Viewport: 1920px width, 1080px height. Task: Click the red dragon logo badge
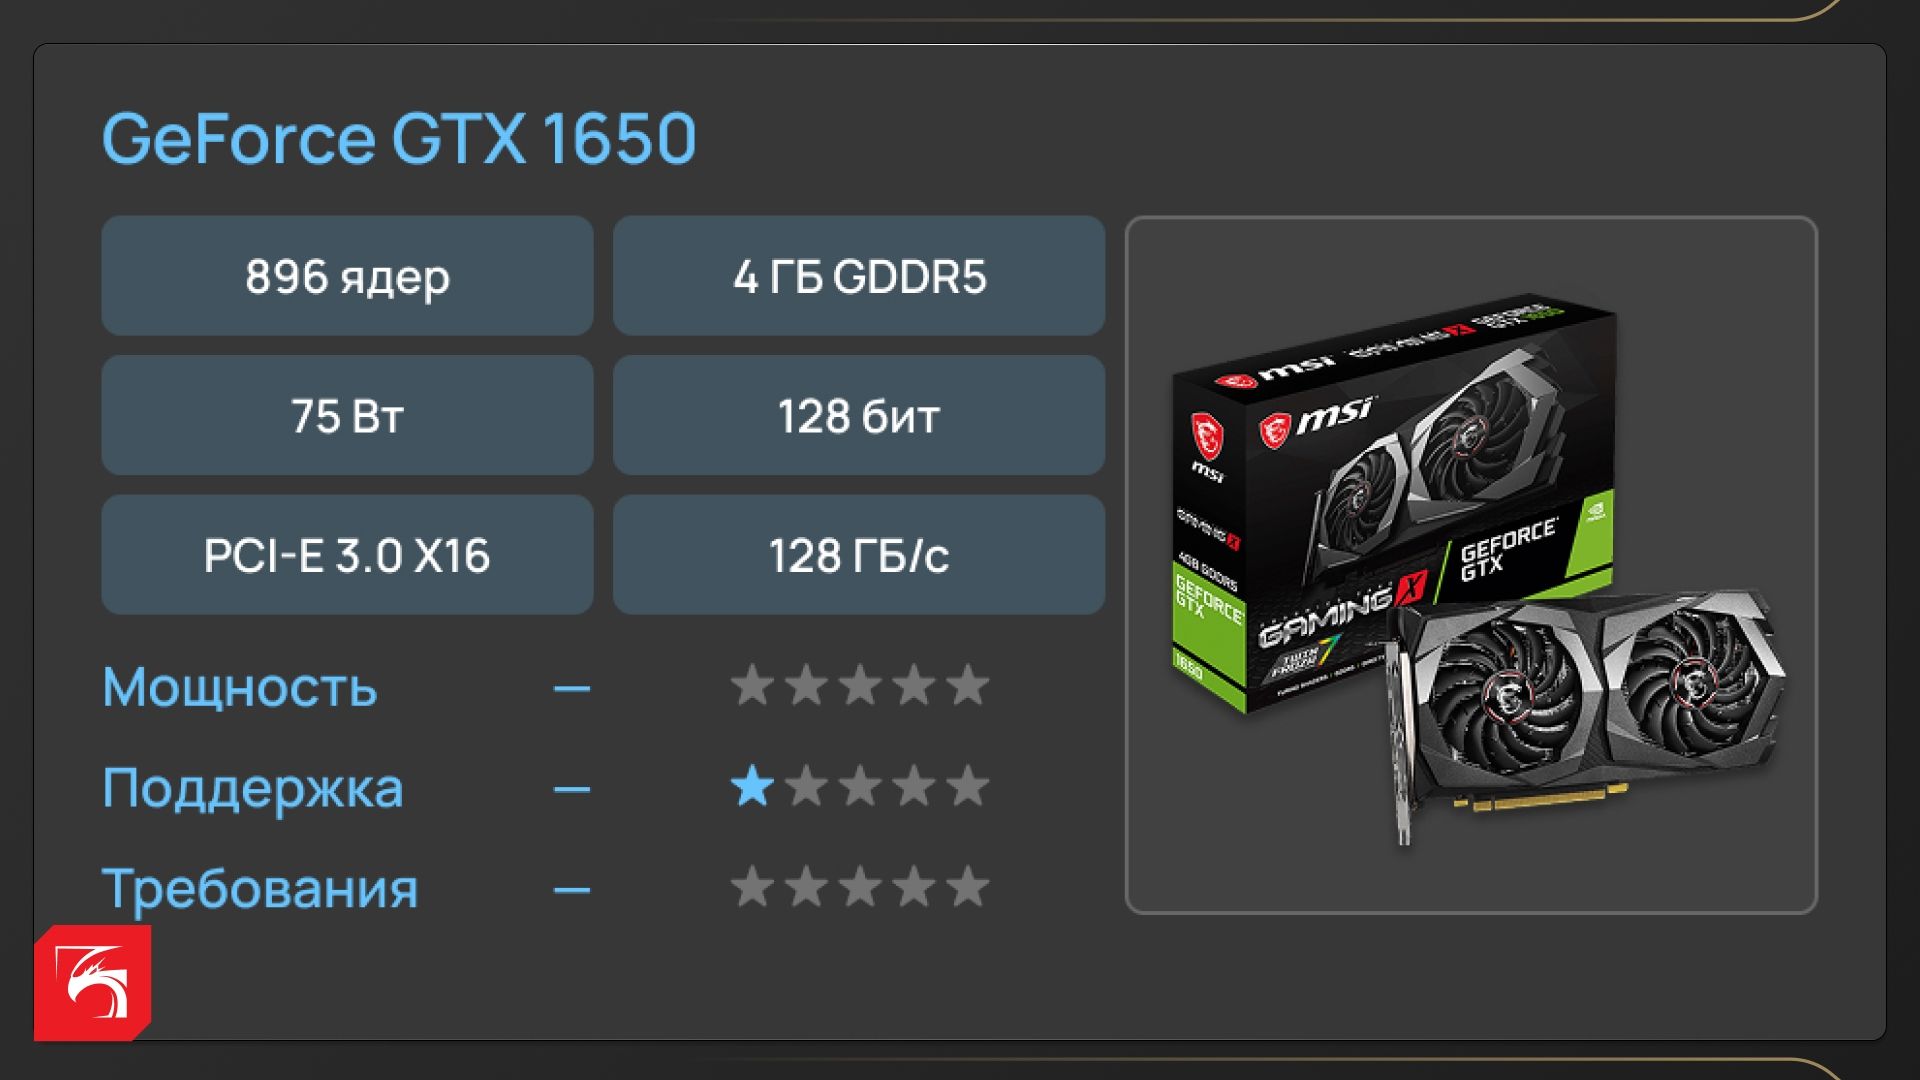click(x=93, y=983)
